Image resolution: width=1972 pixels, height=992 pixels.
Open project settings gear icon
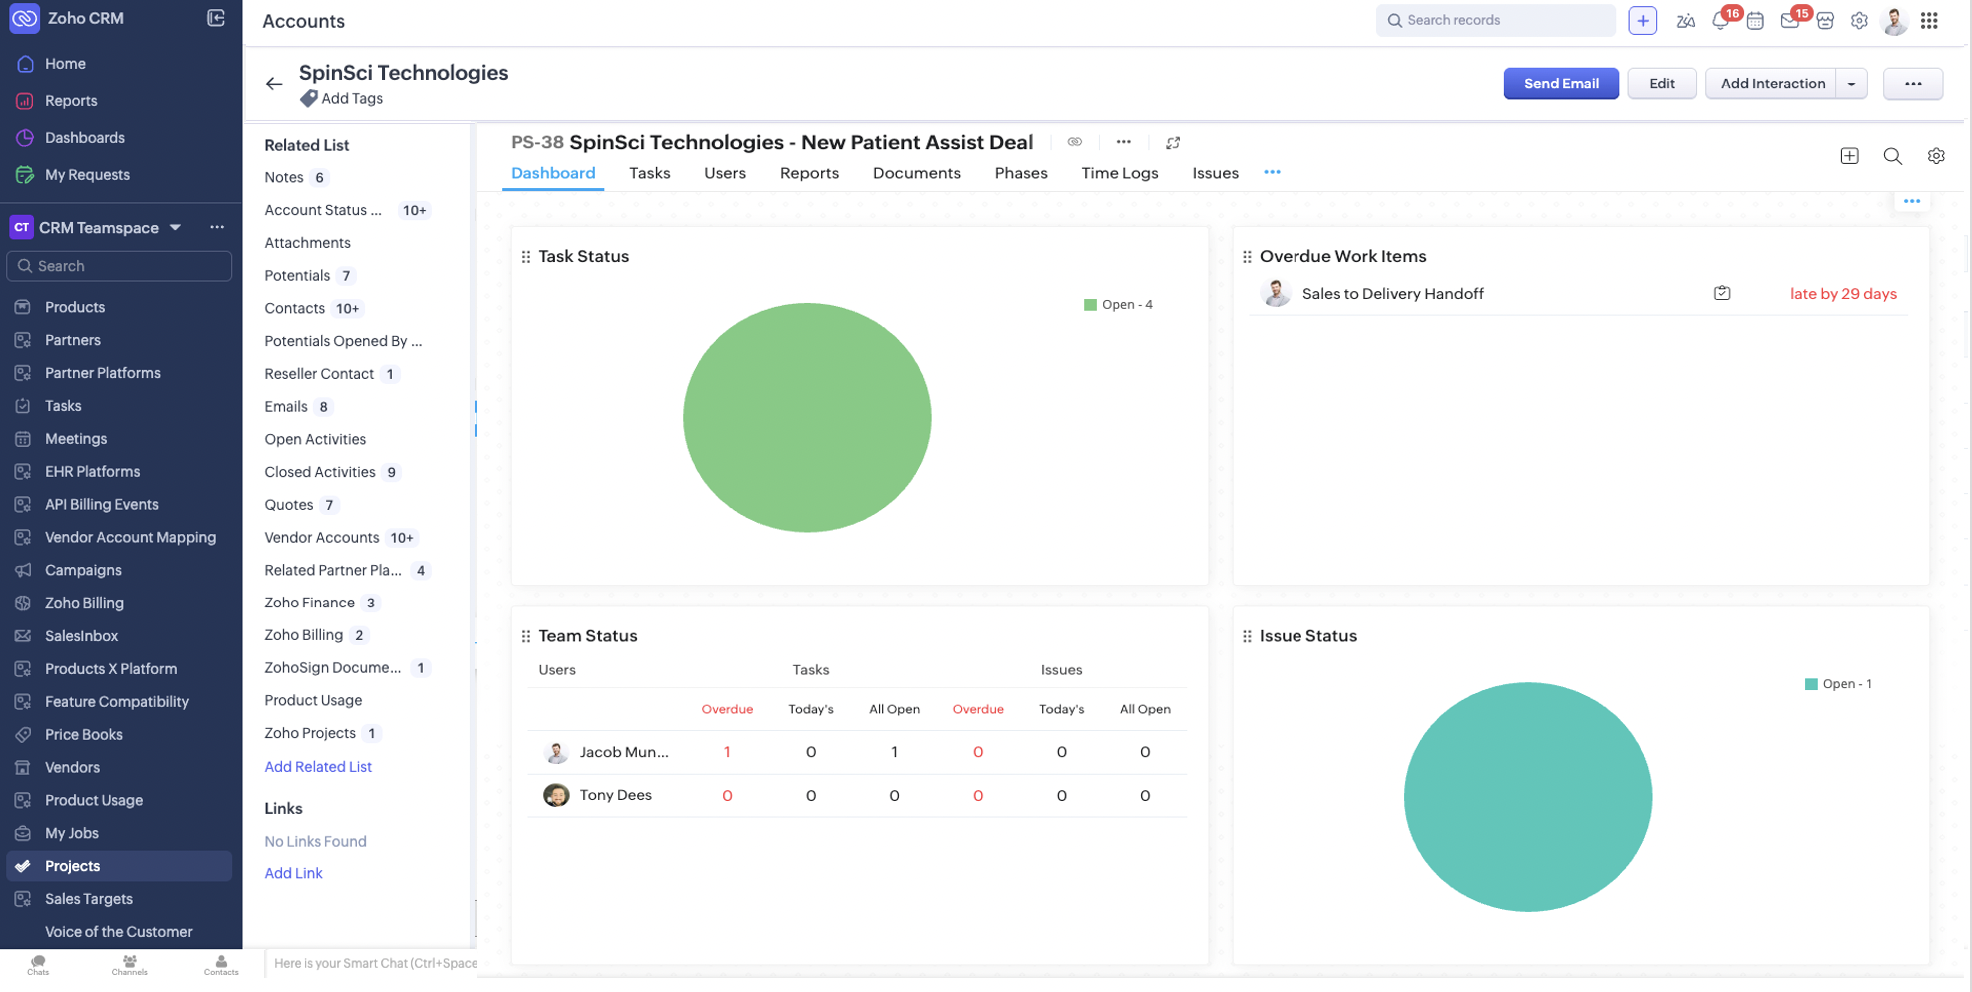point(1936,156)
